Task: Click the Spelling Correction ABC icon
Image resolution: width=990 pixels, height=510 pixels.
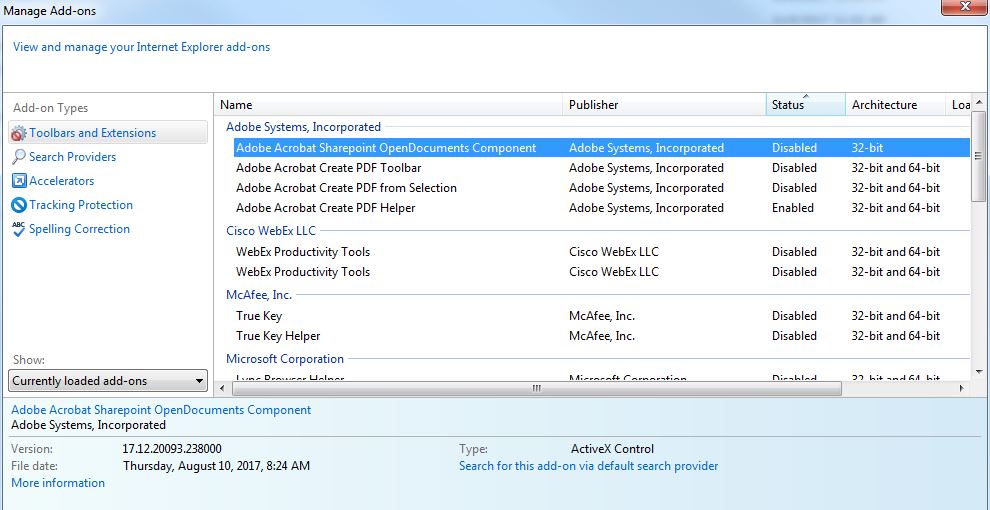Action: pyautogui.click(x=19, y=228)
